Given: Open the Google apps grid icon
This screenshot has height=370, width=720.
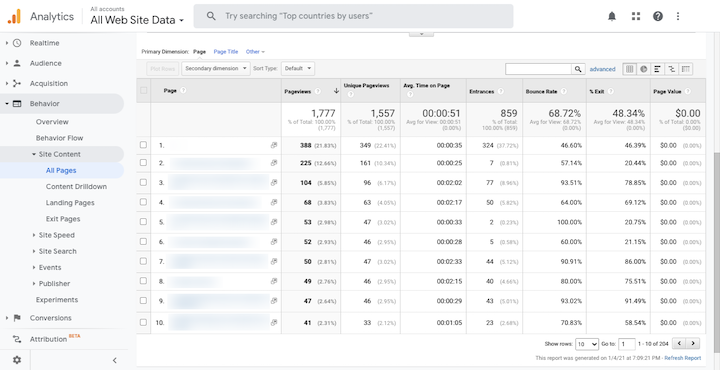Looking at the screenshot, I should (636, 17).
